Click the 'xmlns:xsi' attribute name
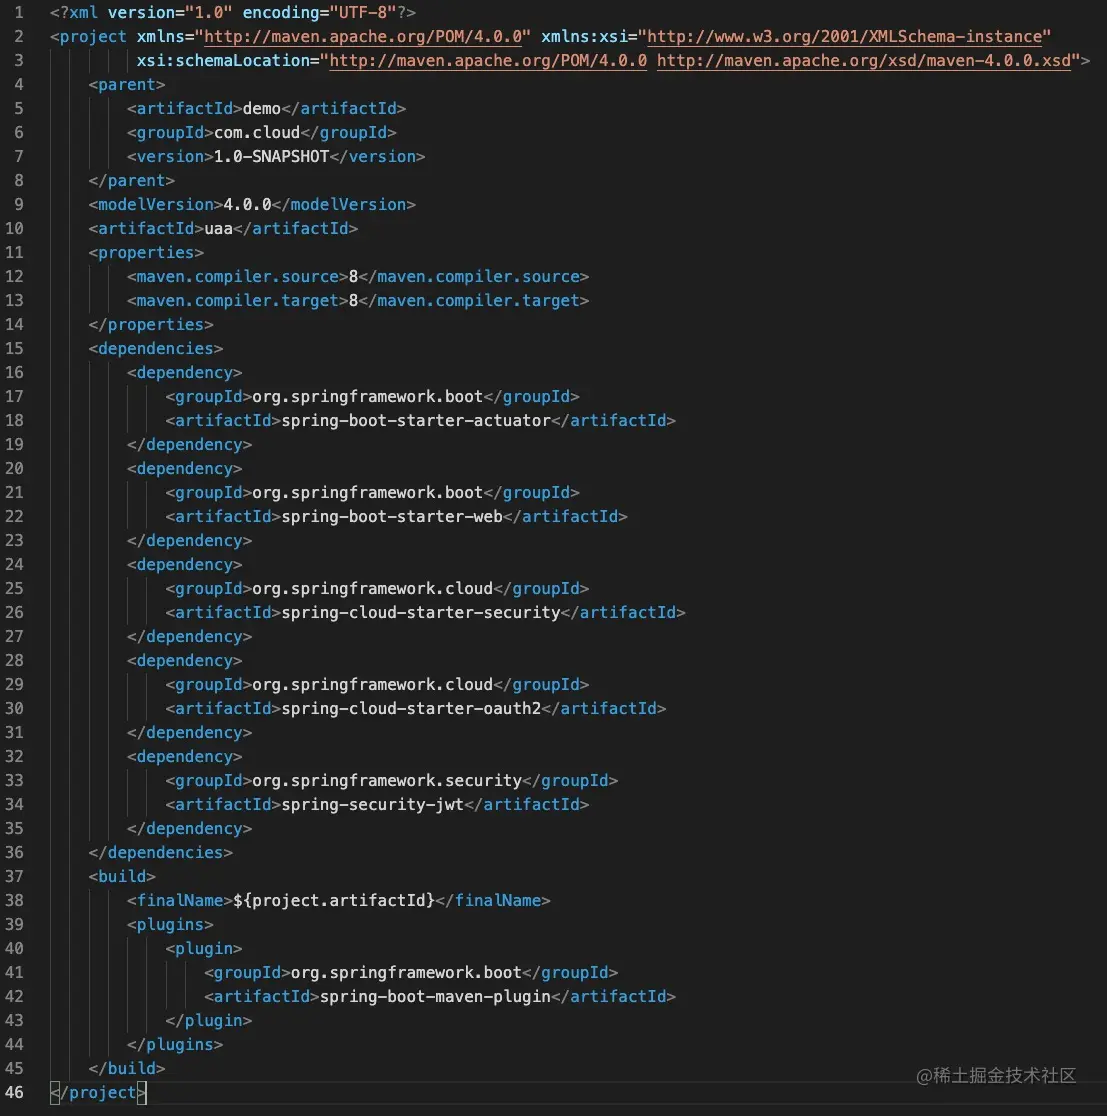The height and width of the screenshot is (1116, 1107). 584,36
